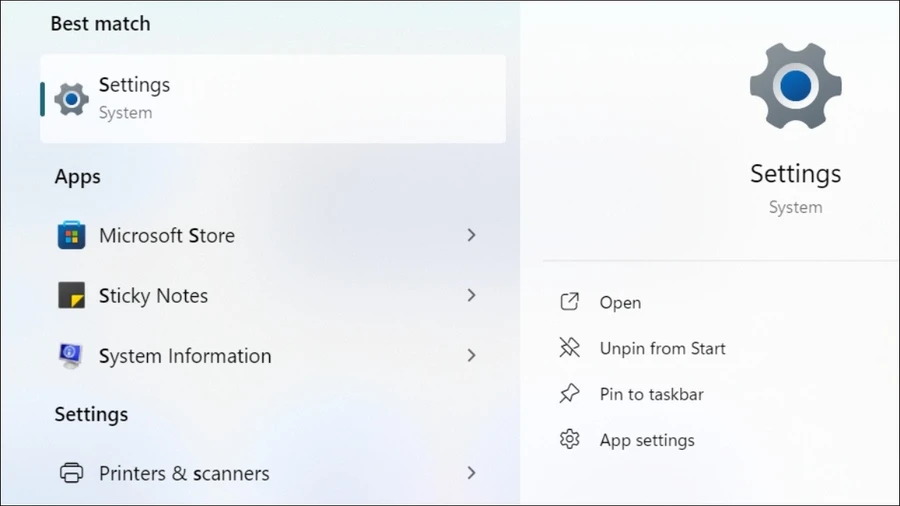Click the Open external-link icon
900x506 pixels.
569,302
